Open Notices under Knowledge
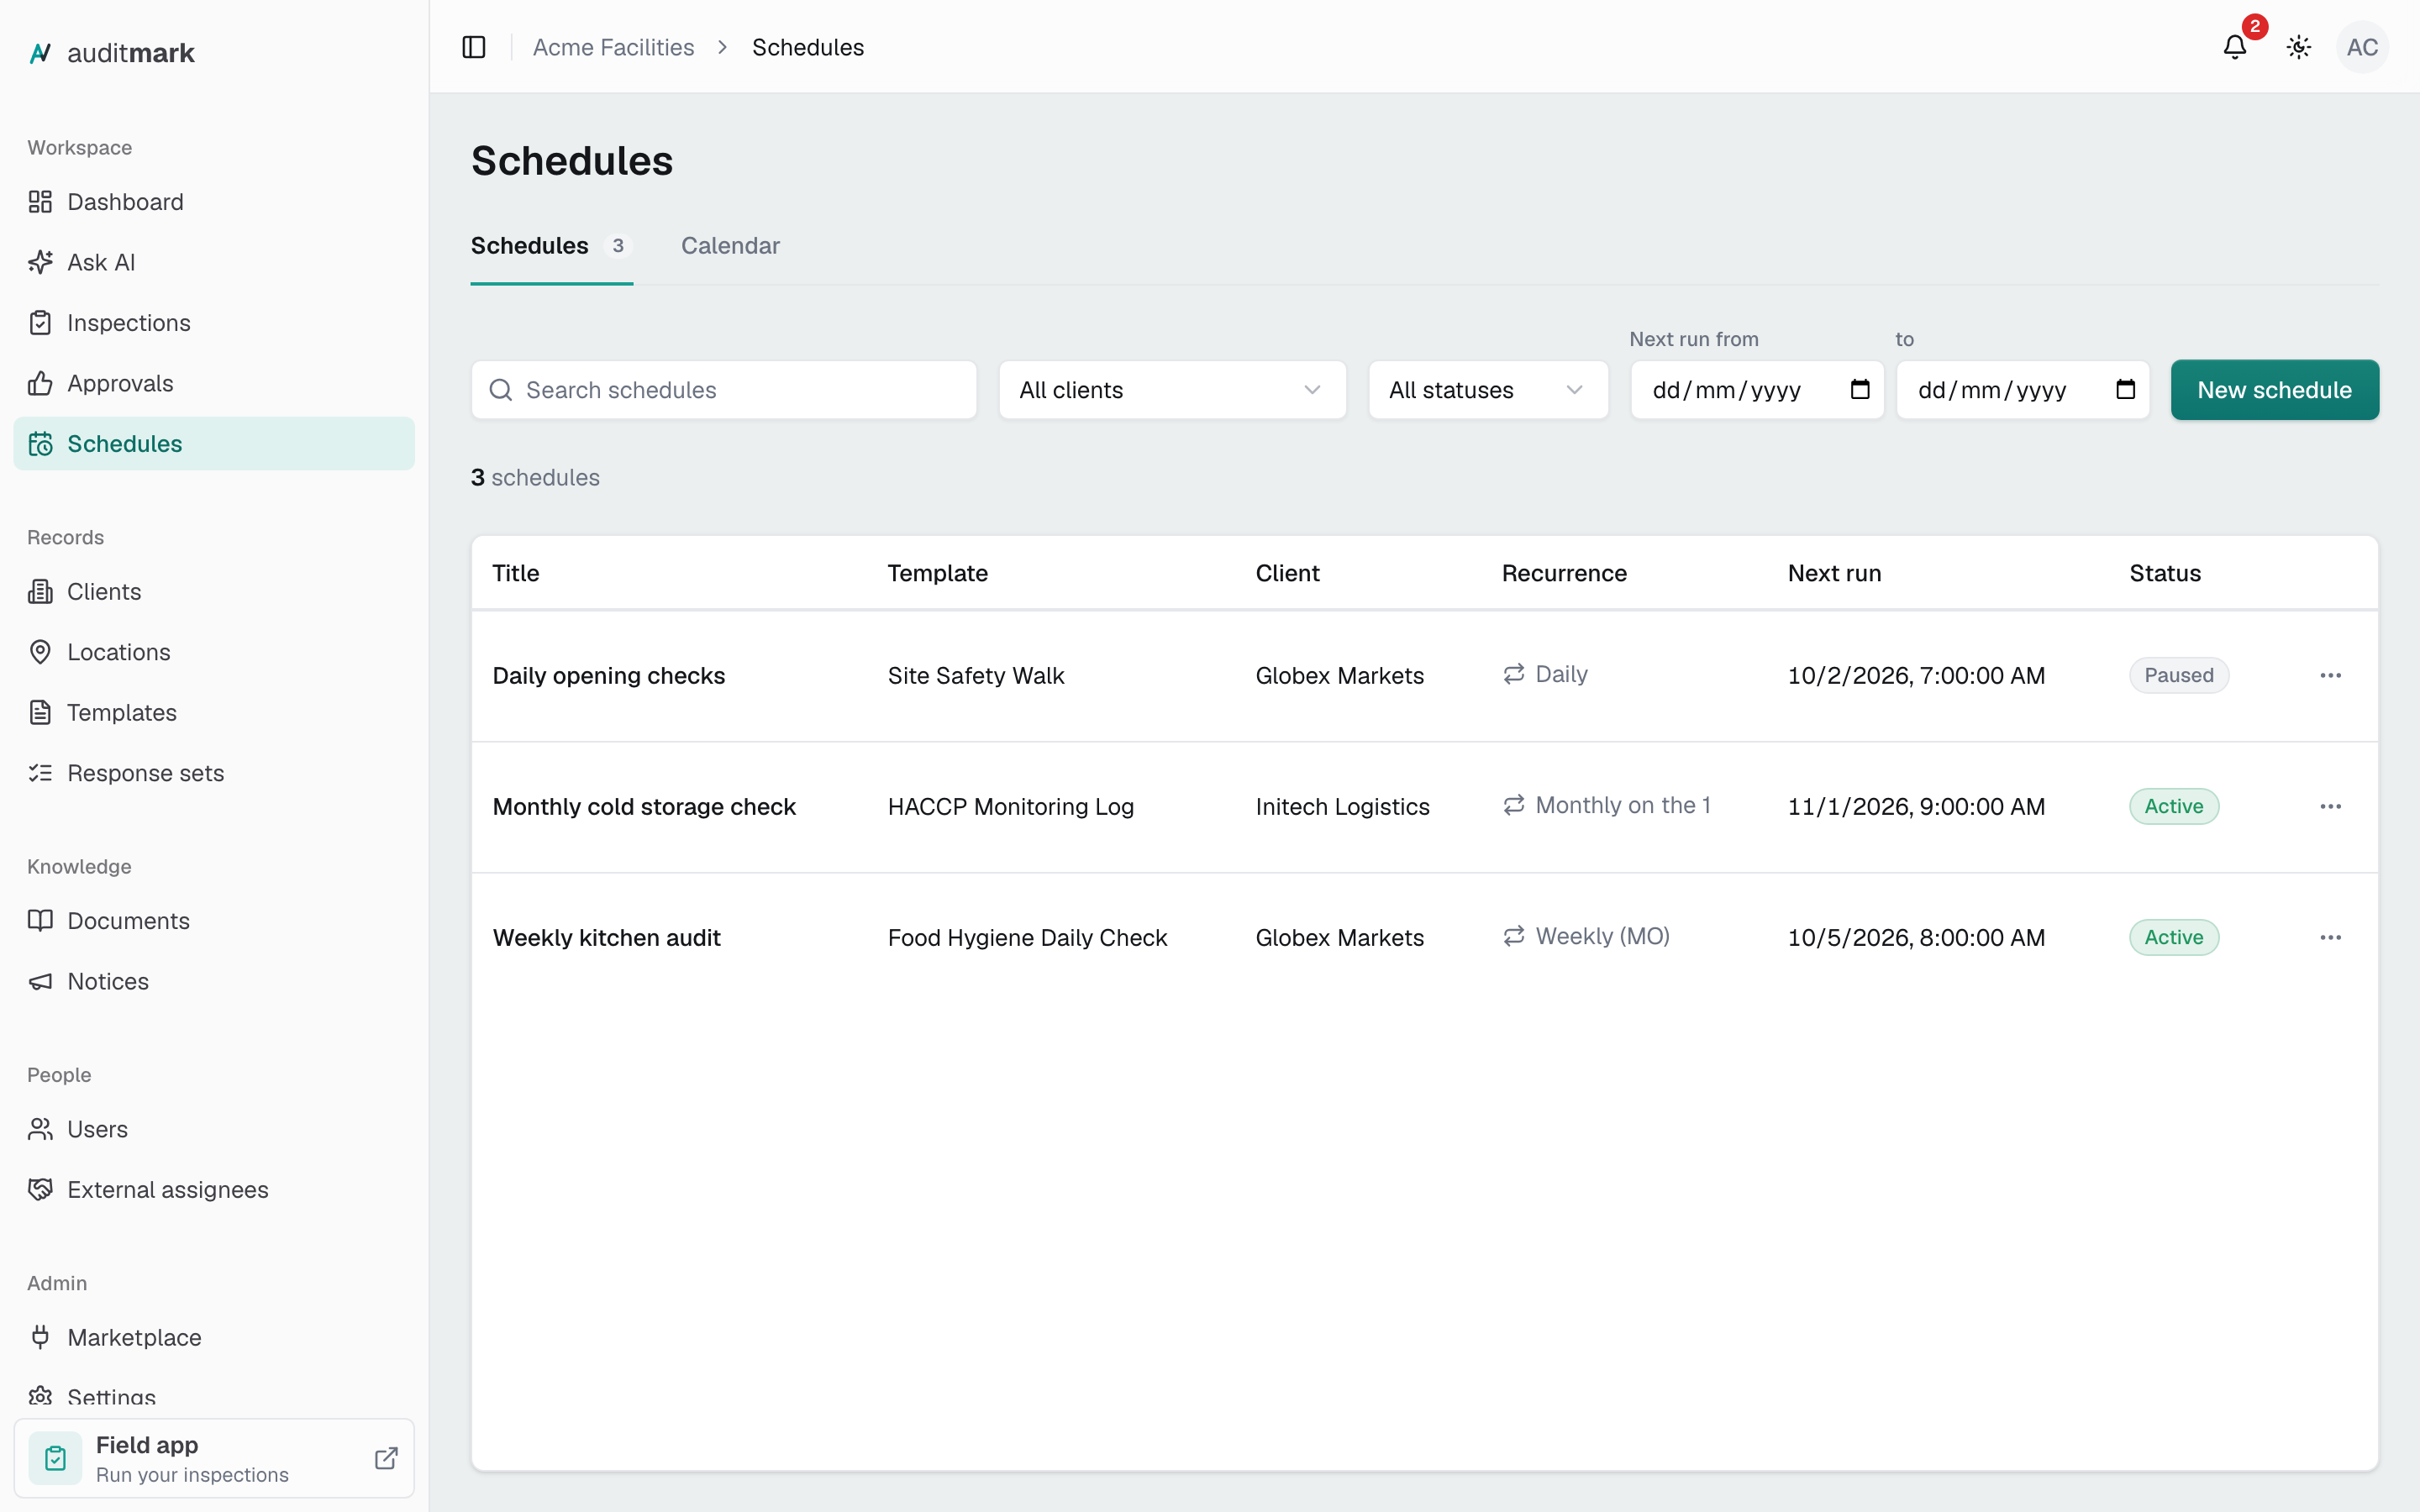This screenshot has height=1512, width=2420. (x=214, y=981)
